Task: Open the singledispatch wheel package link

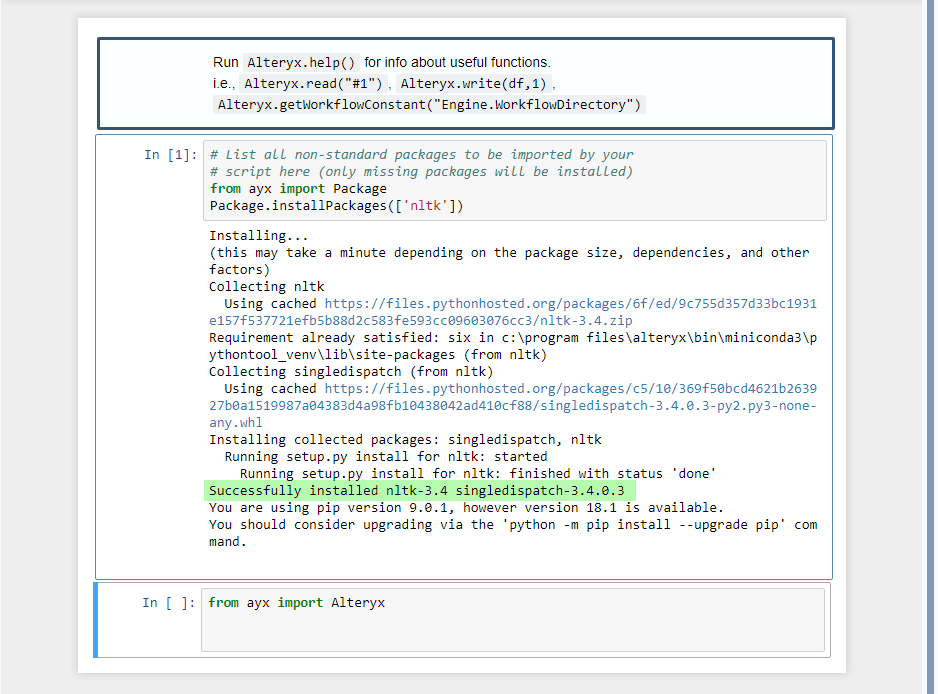Action: [x=513, y=406]
